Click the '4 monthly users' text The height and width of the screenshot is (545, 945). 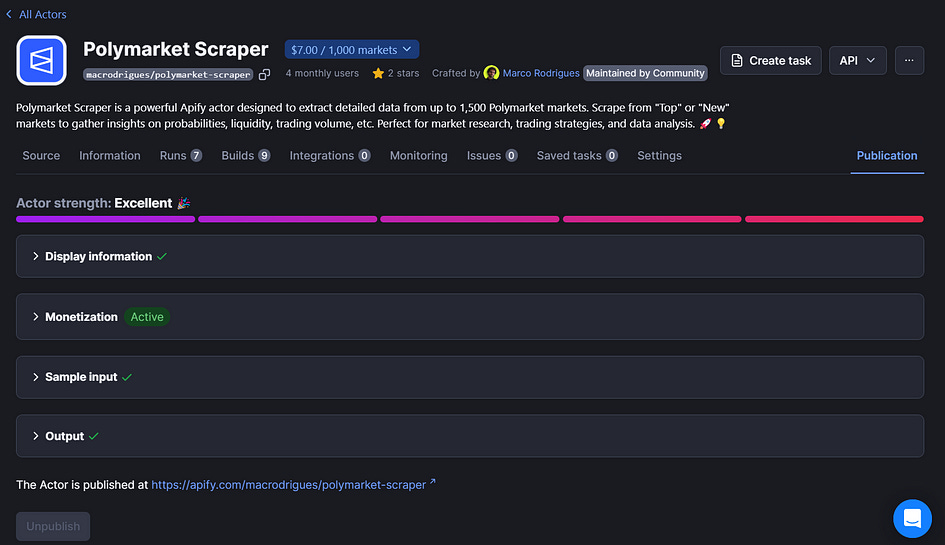pyautogui.click(x=322, y=73)
